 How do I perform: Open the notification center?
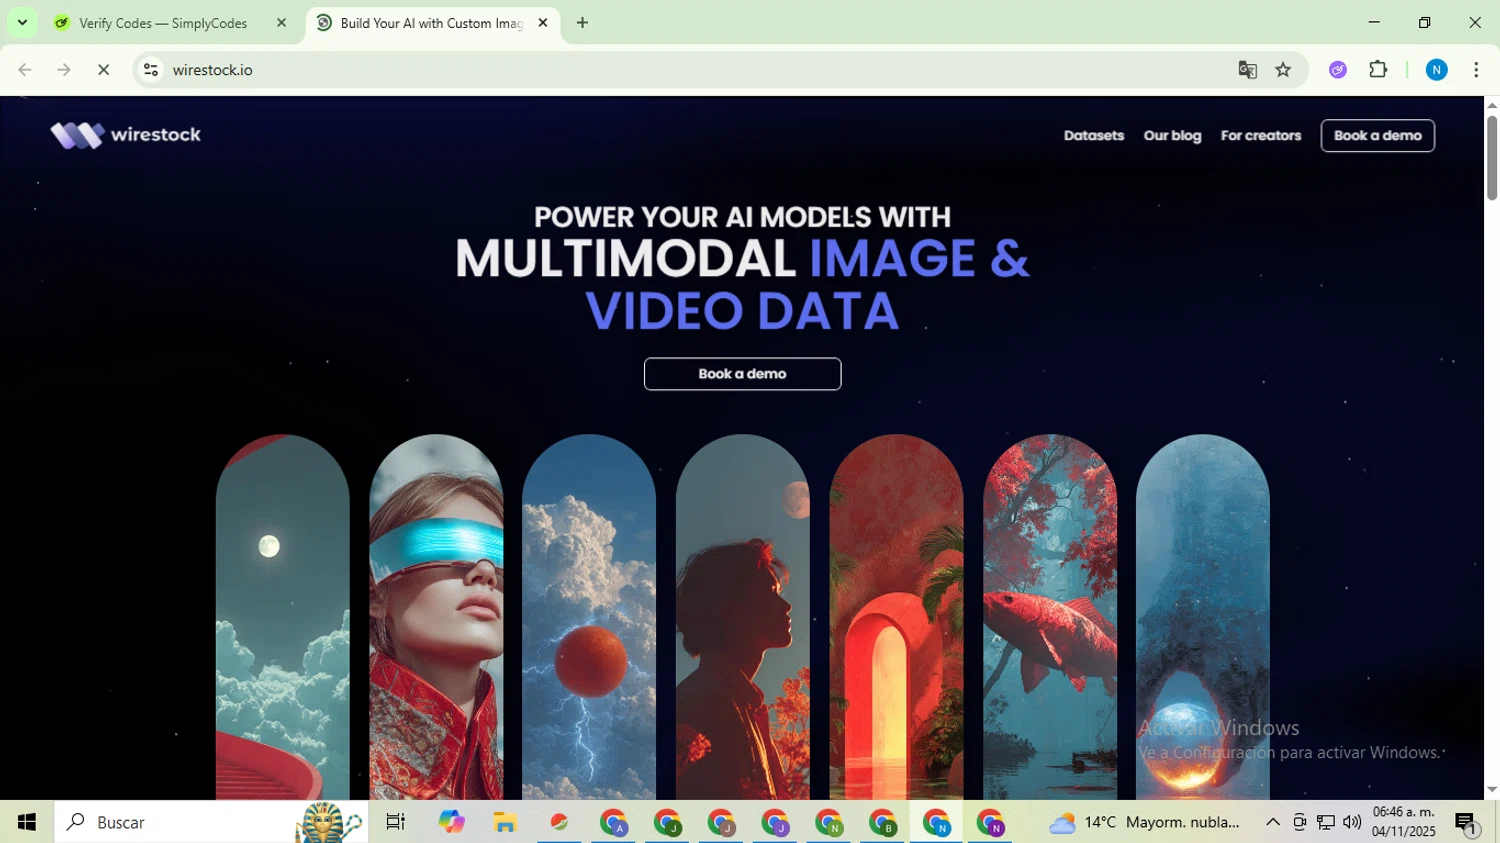1466,822
